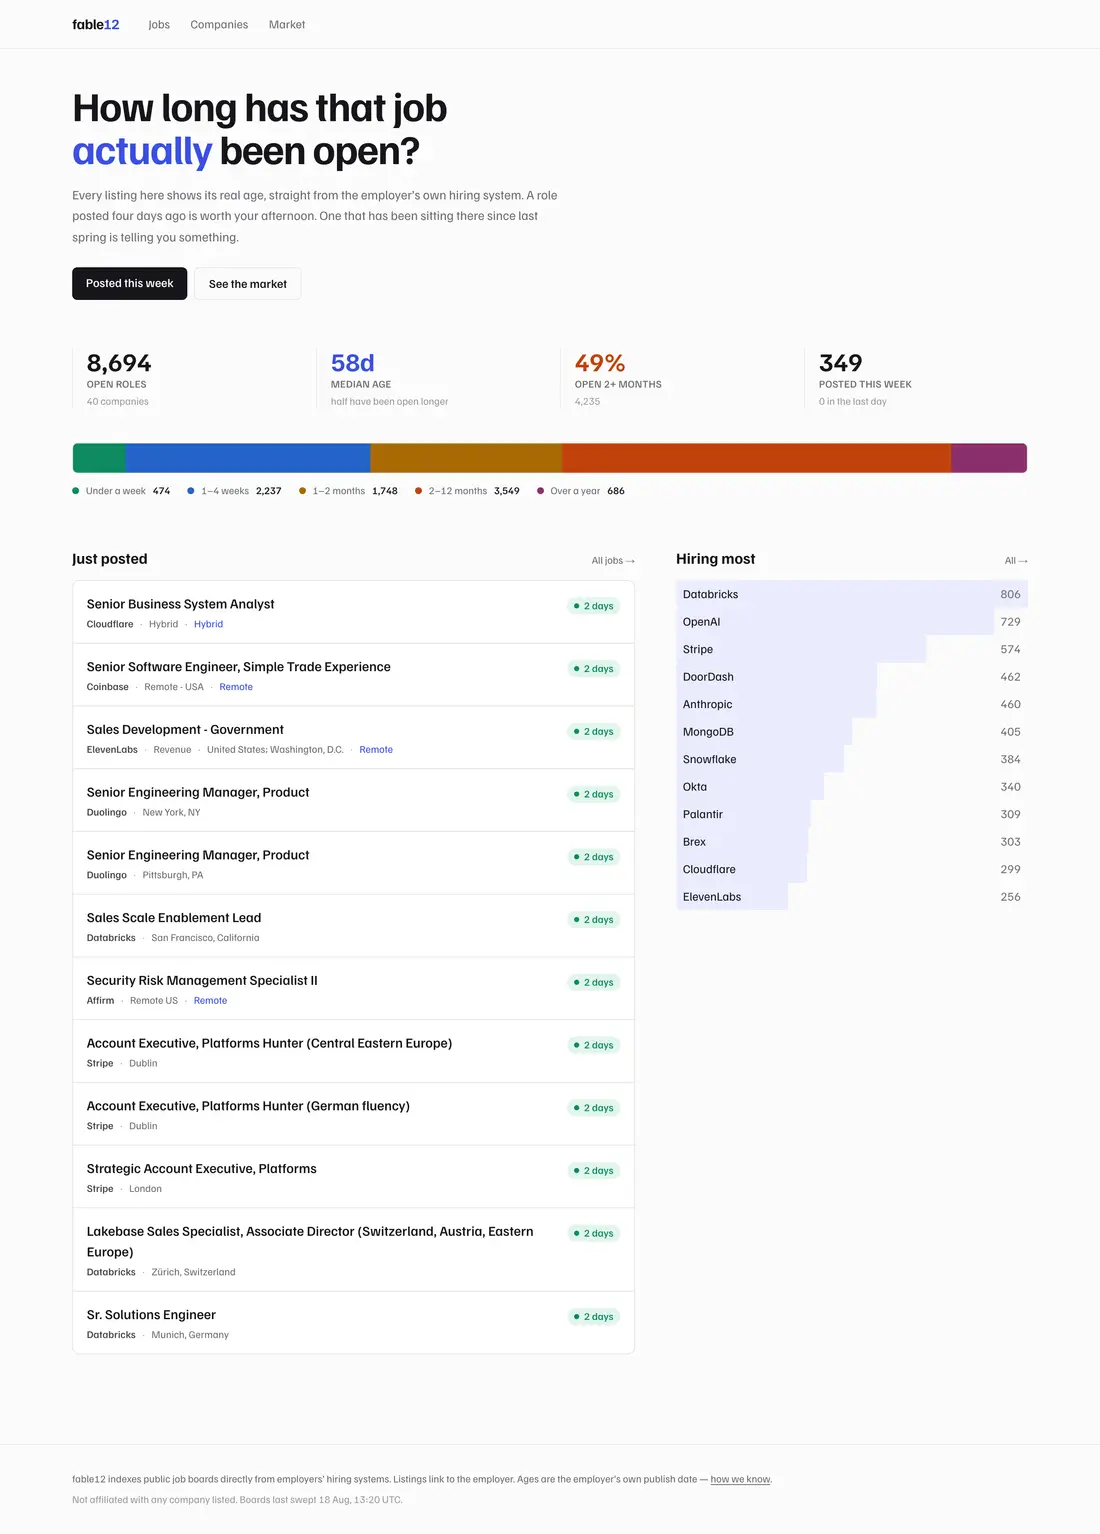Viewport: 1100px width, 1534px height.
Task: Click the red 2–12 months bar segment
Action: (756, 458)
